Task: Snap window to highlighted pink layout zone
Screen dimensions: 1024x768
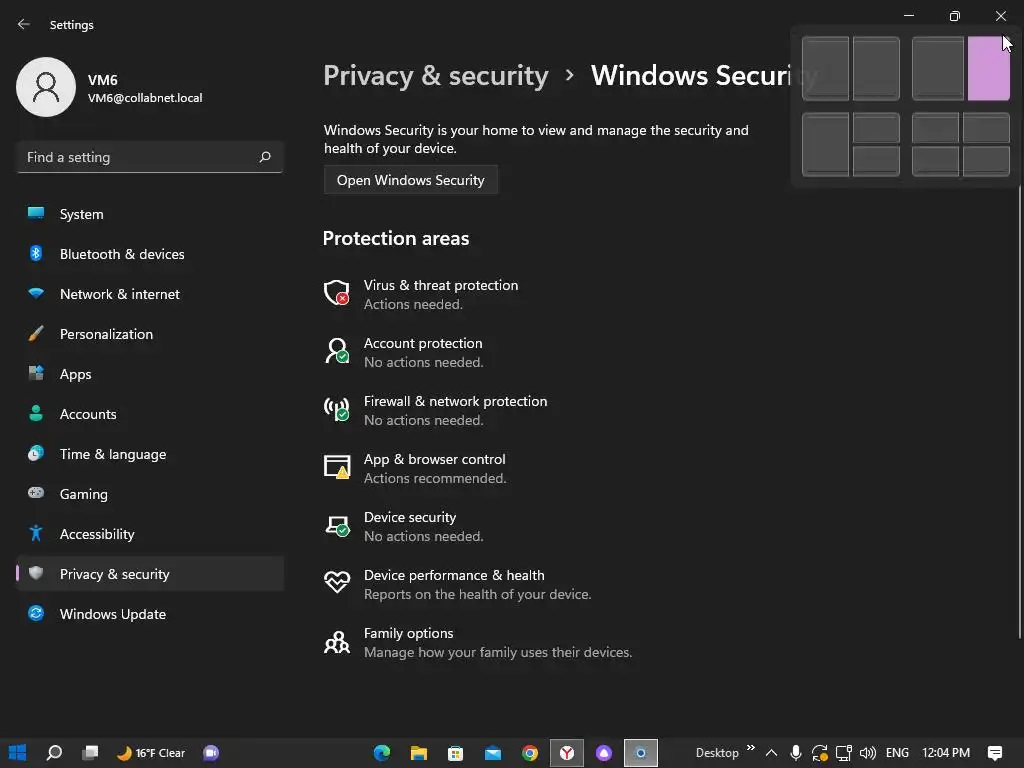Action: click(988, 69)
